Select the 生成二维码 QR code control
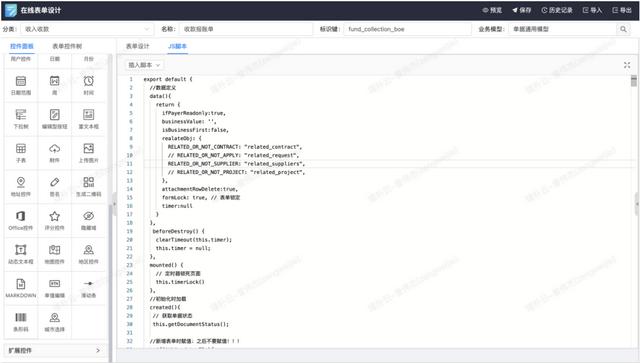 coord(89,187)
